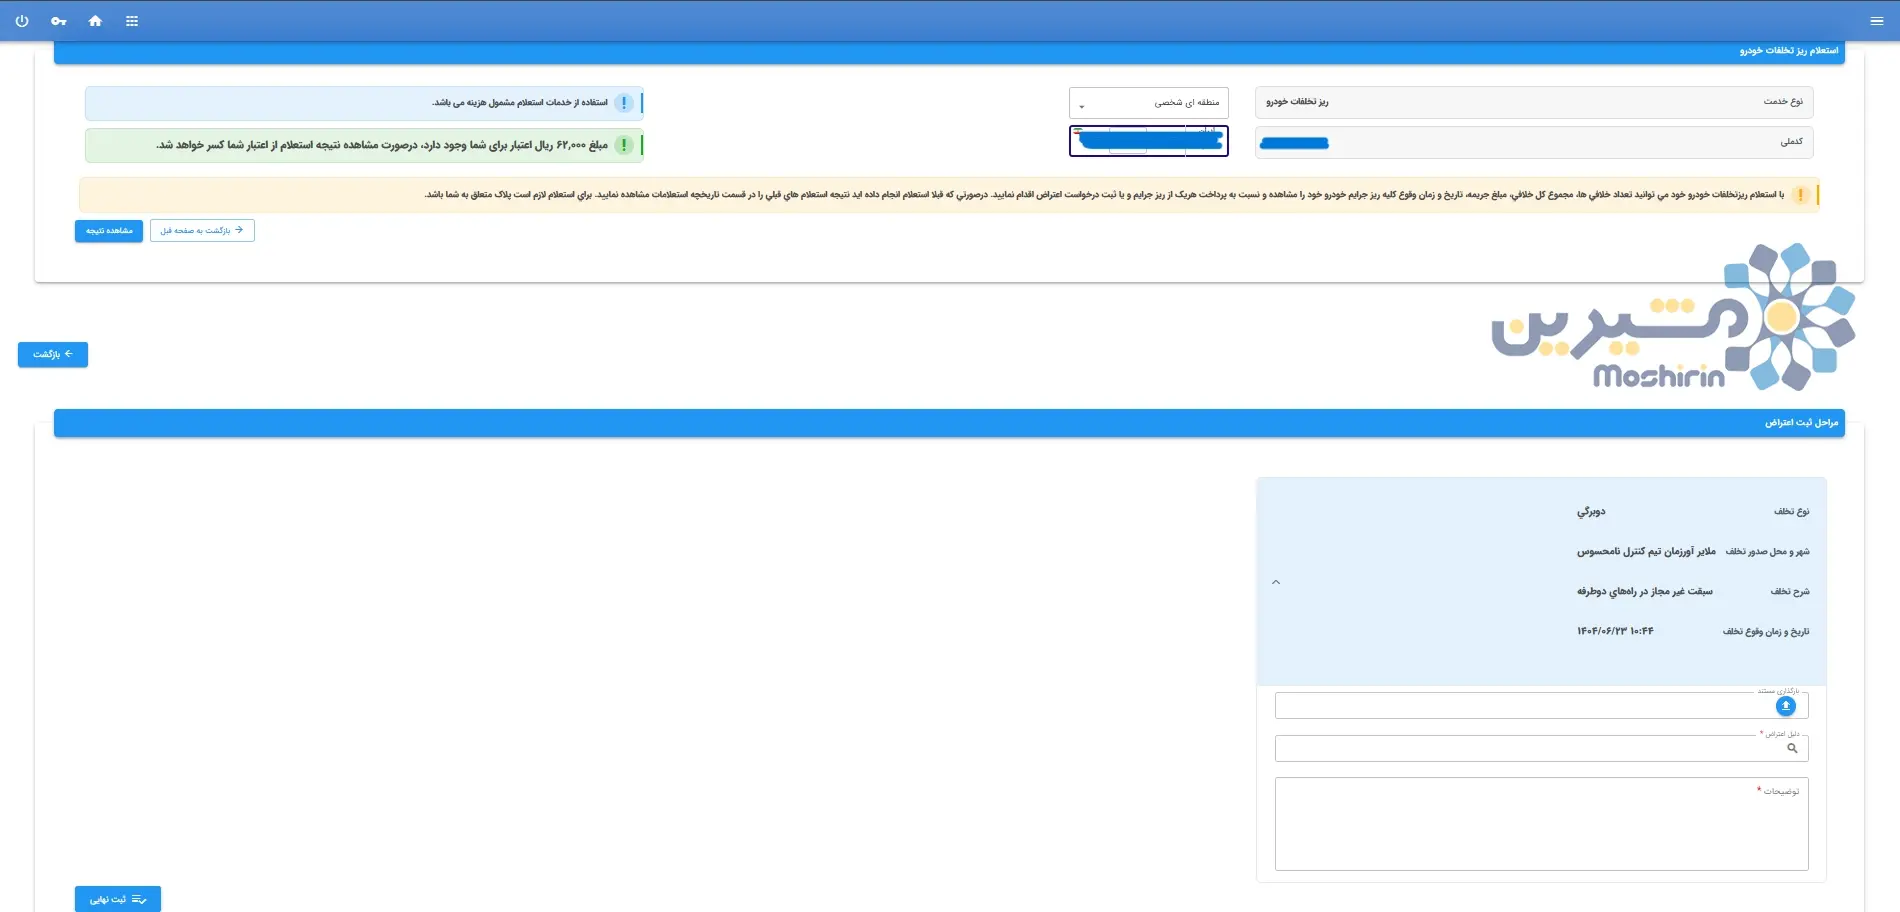1900x912 pixels.
Task: Click the blue 'بازگشت' back button
Action: tap(53, 355)
